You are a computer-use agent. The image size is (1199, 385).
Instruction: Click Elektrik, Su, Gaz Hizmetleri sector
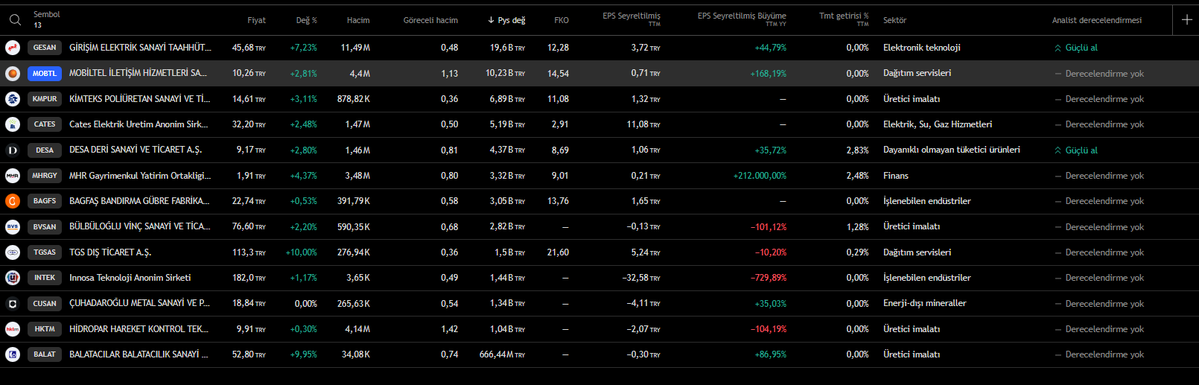click(x=938, y=125)
